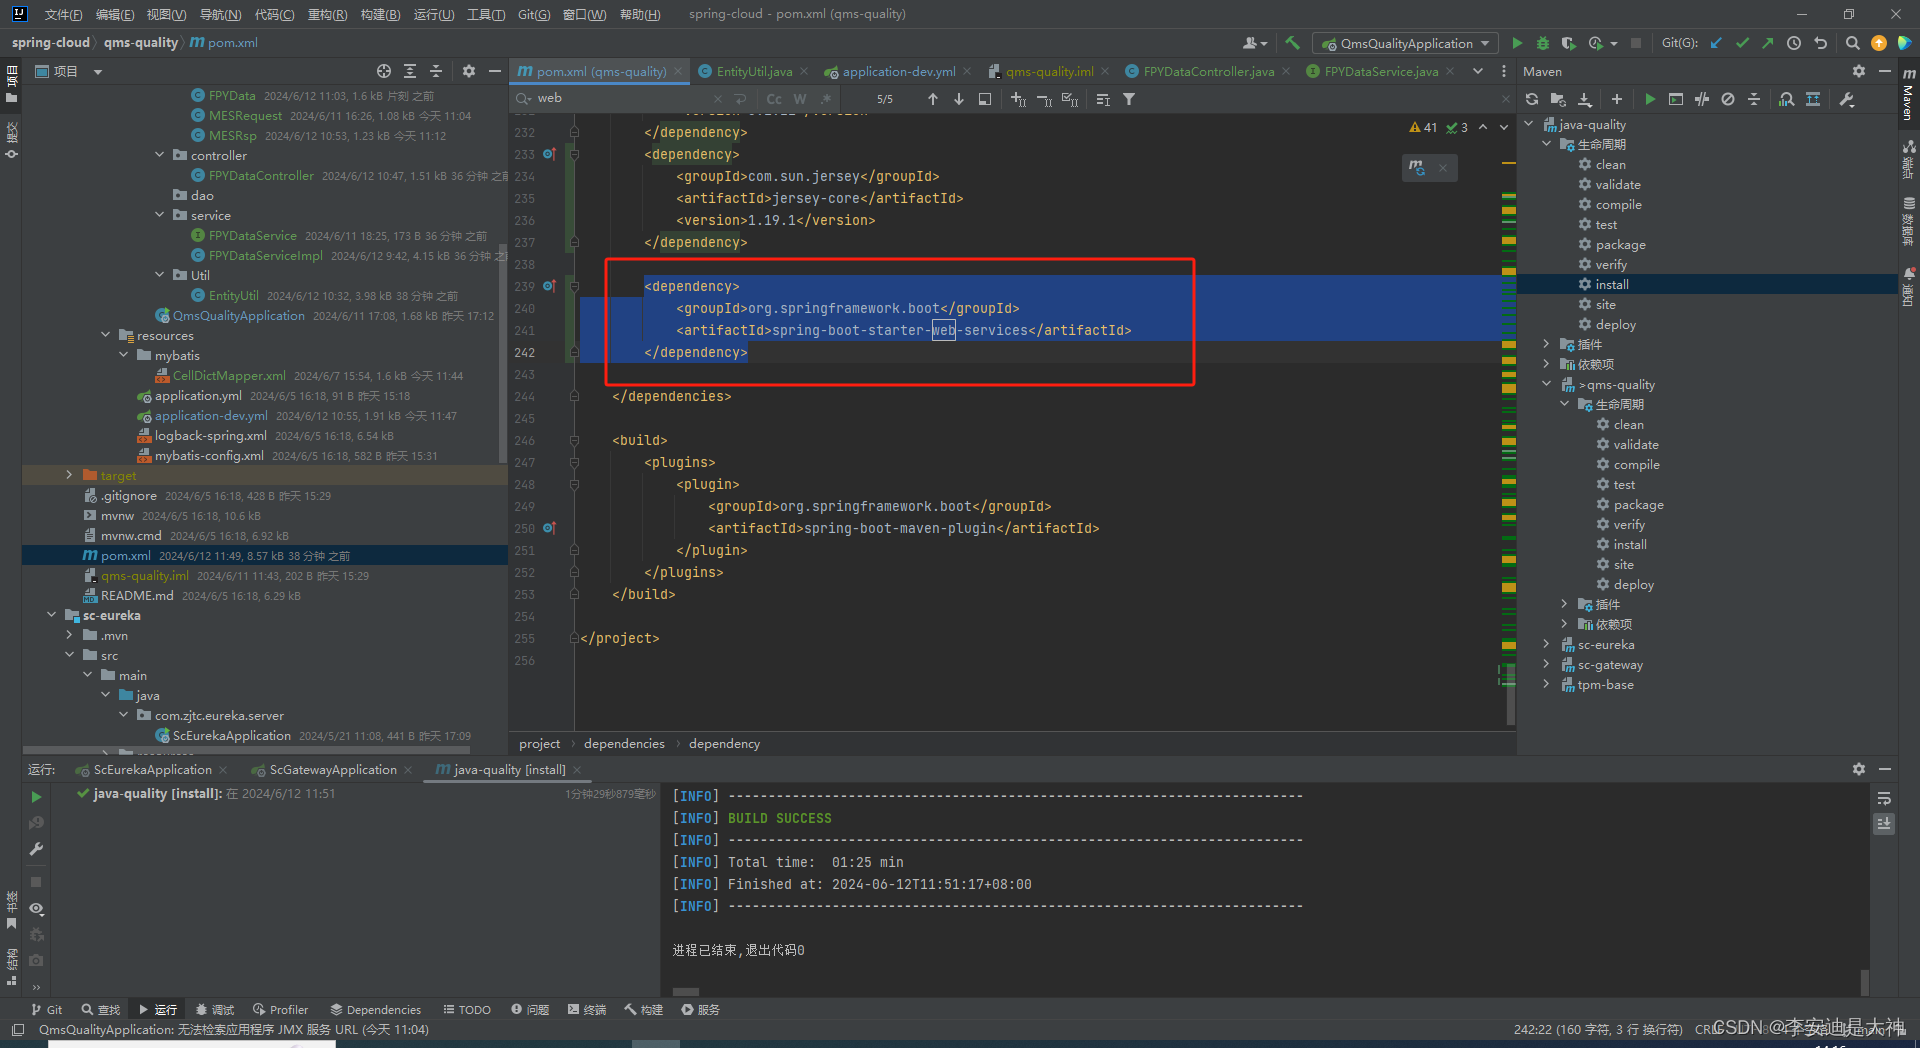Select ScGatewayApplication run tab
The image size is (1920, 1048).
[x=333, y=769]
